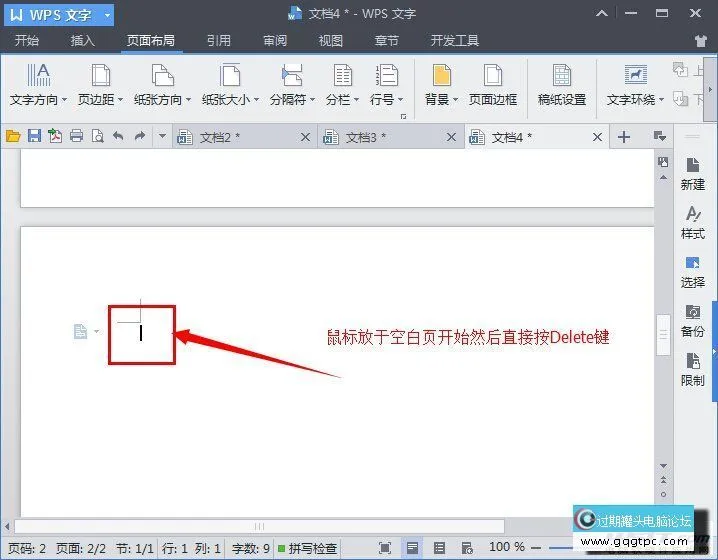Open the document tab list dropdown
Viewport: 718px width, 560px height.
(659, 136)
